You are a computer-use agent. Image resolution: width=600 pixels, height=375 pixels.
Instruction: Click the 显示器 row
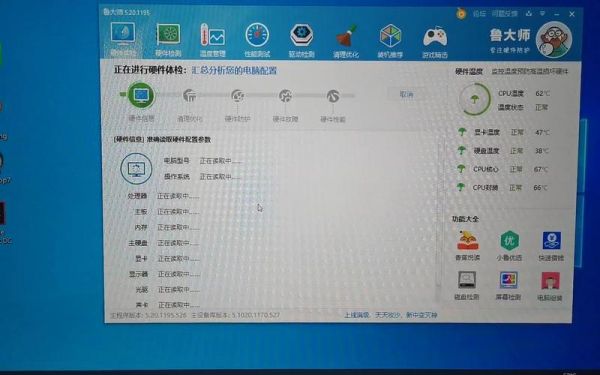[164, 274]
